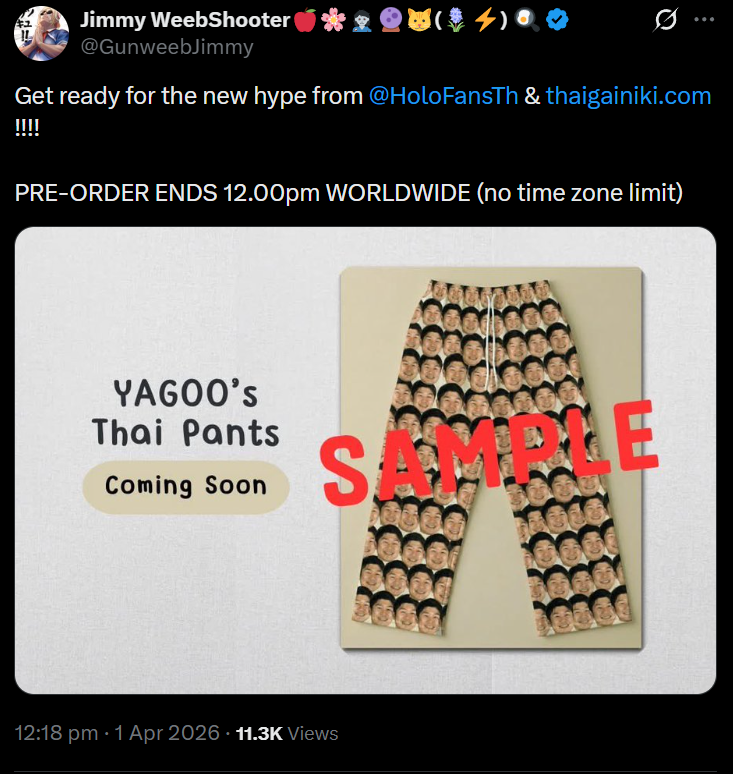The height and width of the screenshot is (774, 733).
Task: Open the three-dot more options menu
Action: click(x=704, y=20)
